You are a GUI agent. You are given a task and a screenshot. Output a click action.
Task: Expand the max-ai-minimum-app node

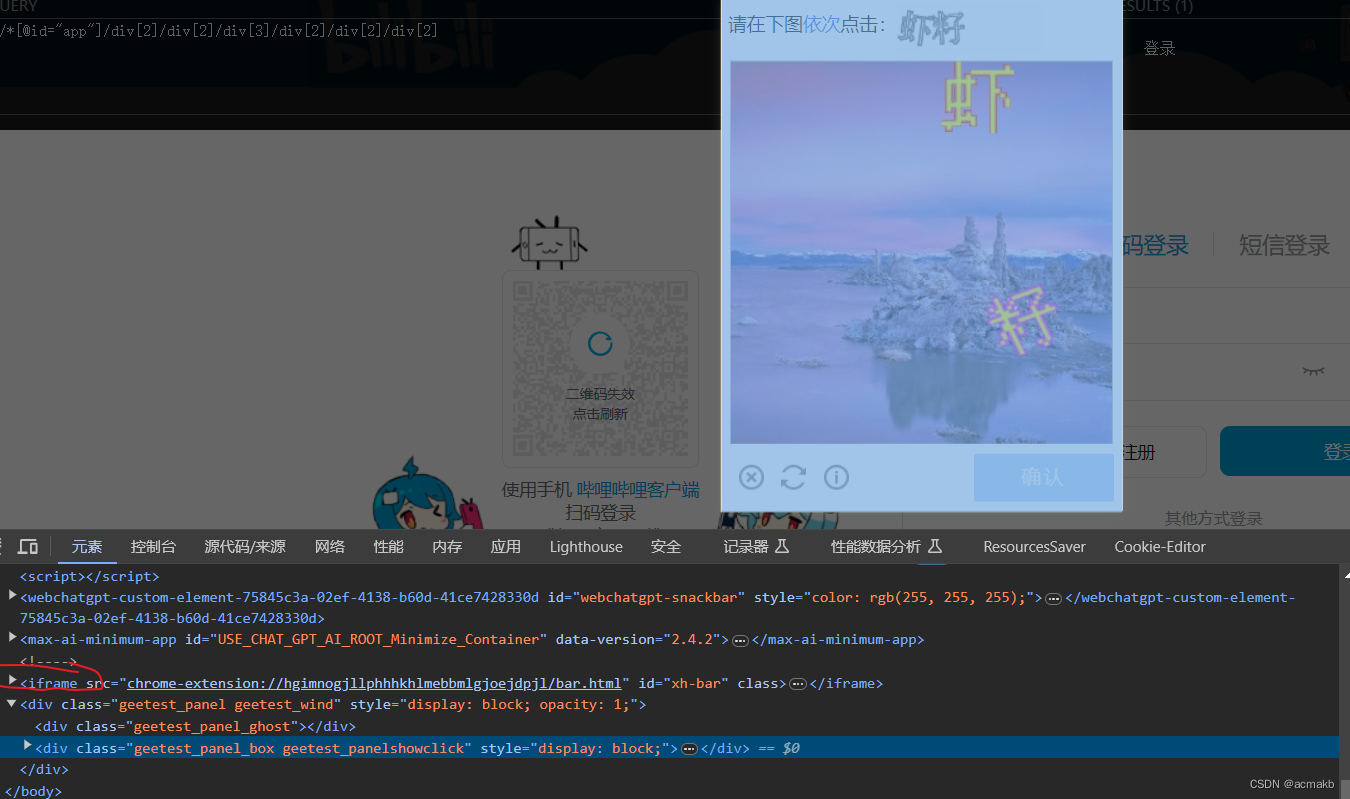pos(12,638)
